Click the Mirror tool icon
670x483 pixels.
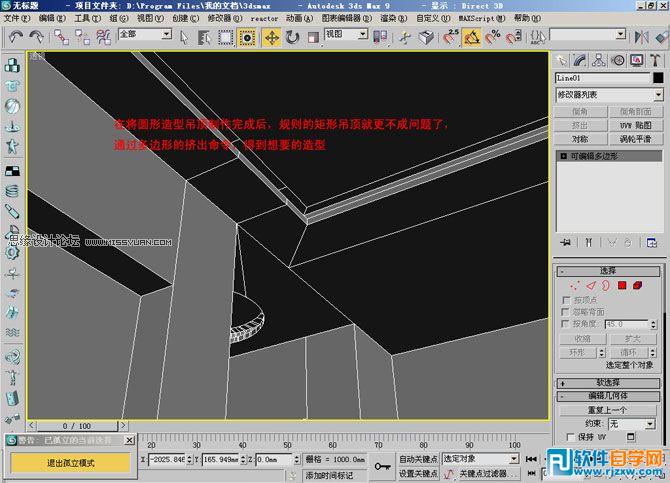click(x=641, y=37)
